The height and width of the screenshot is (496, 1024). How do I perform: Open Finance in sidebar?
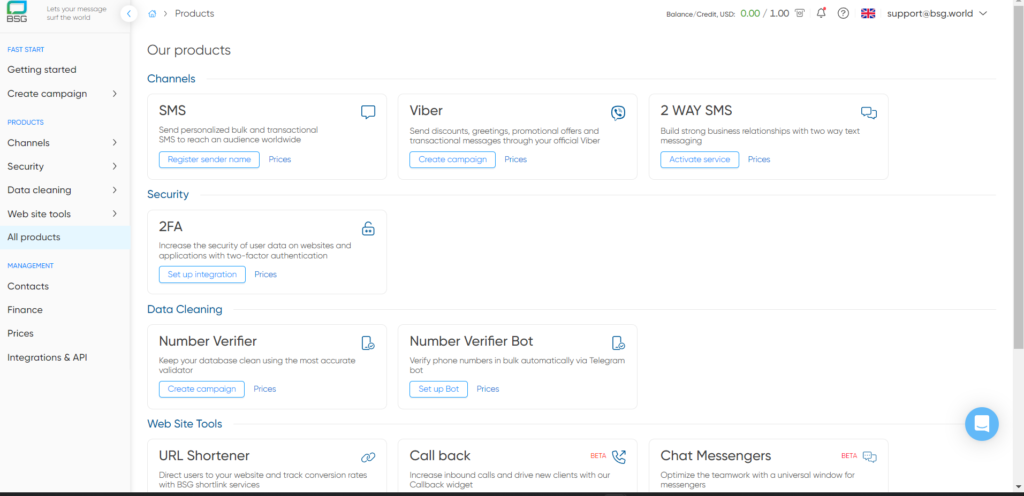[x=25, y=310]
